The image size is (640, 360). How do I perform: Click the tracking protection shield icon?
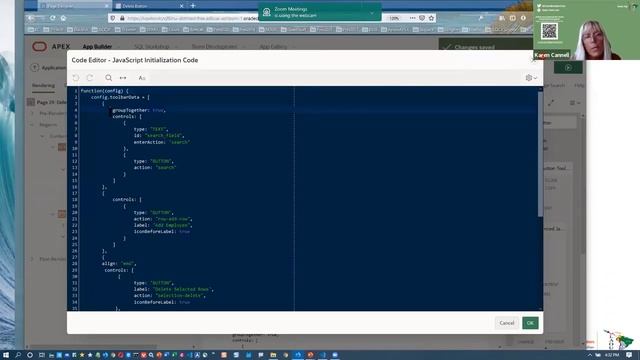(113, 18)
